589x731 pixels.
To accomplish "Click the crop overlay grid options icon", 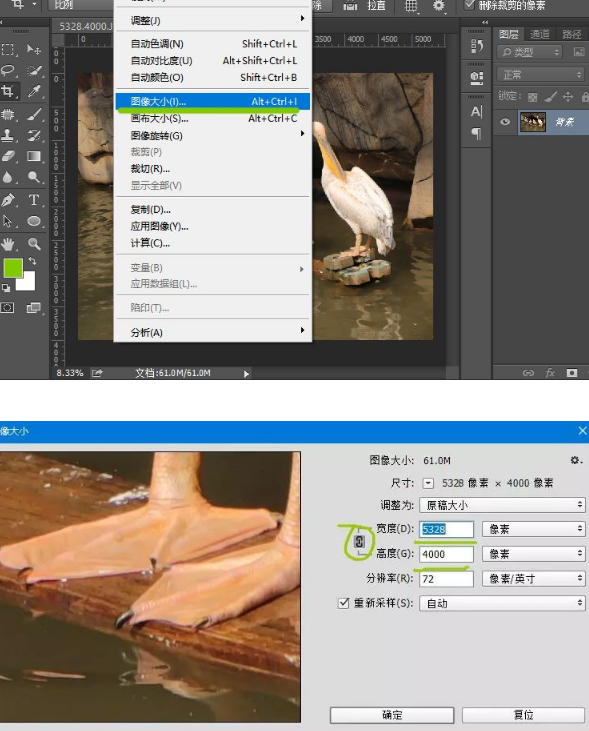I will [x=411, y=6].
